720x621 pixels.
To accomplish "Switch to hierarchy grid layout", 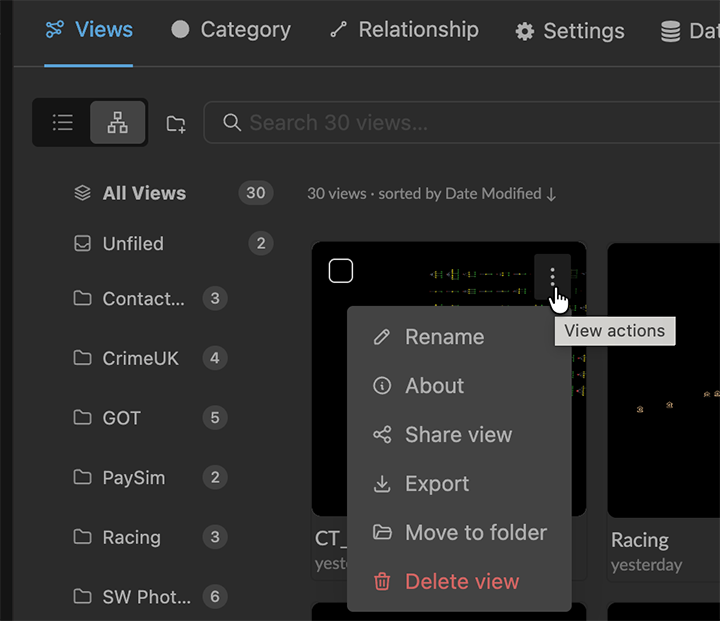I will coord(118,122).
